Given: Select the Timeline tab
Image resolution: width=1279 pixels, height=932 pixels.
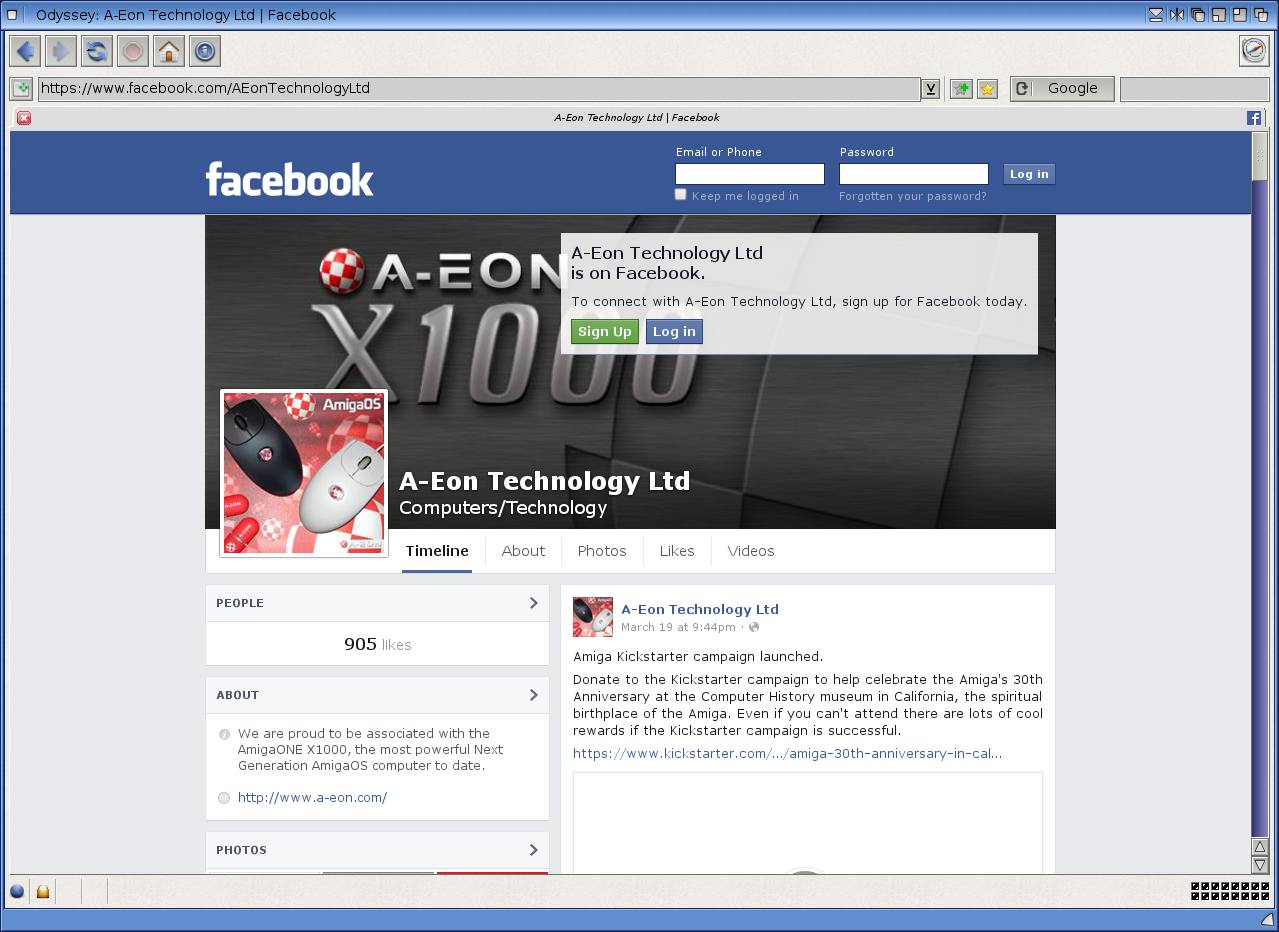Looking at the screenshot, I should [437, 551].
